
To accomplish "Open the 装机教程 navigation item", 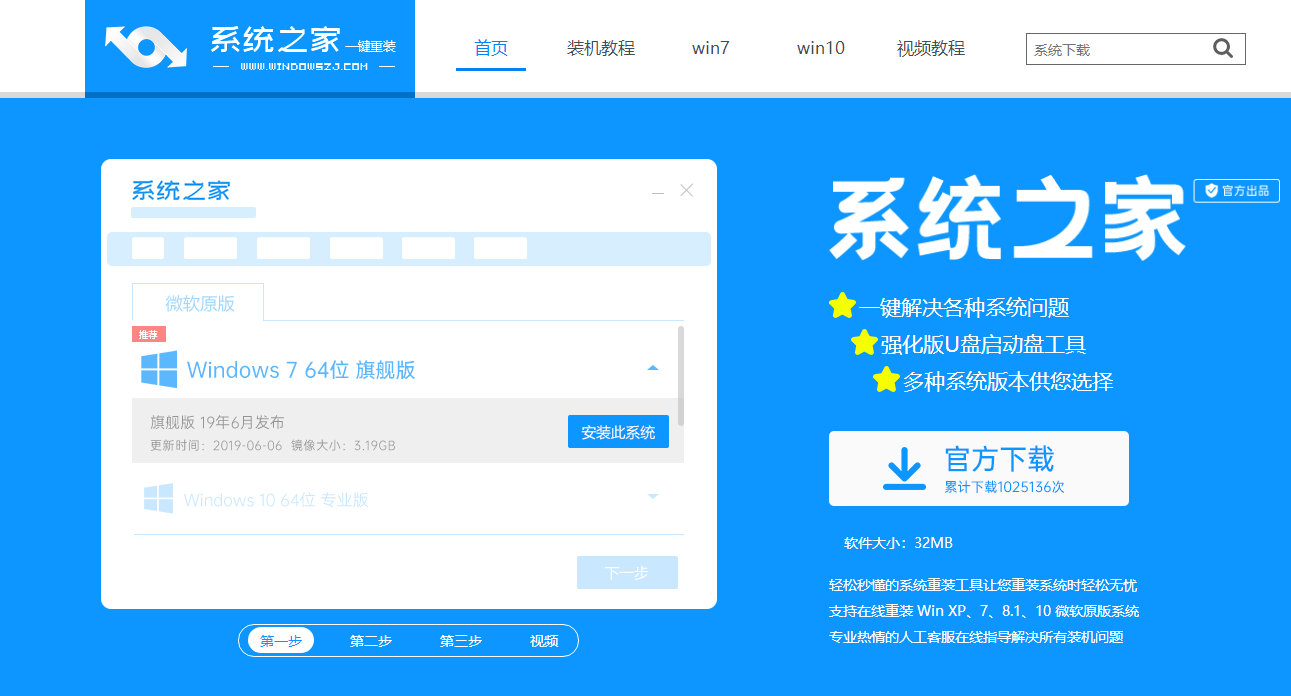I will pos(601,48).
